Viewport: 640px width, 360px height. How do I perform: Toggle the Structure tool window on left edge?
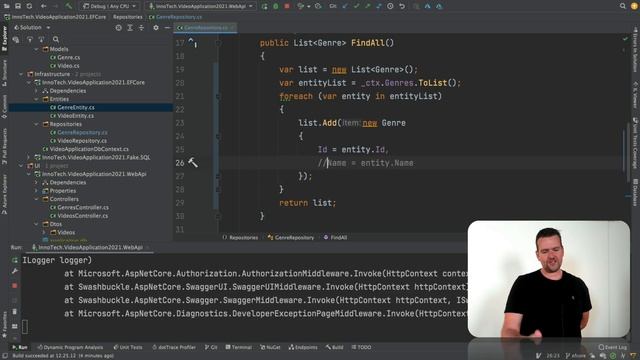pyautogui.click(x=4, y=73)
